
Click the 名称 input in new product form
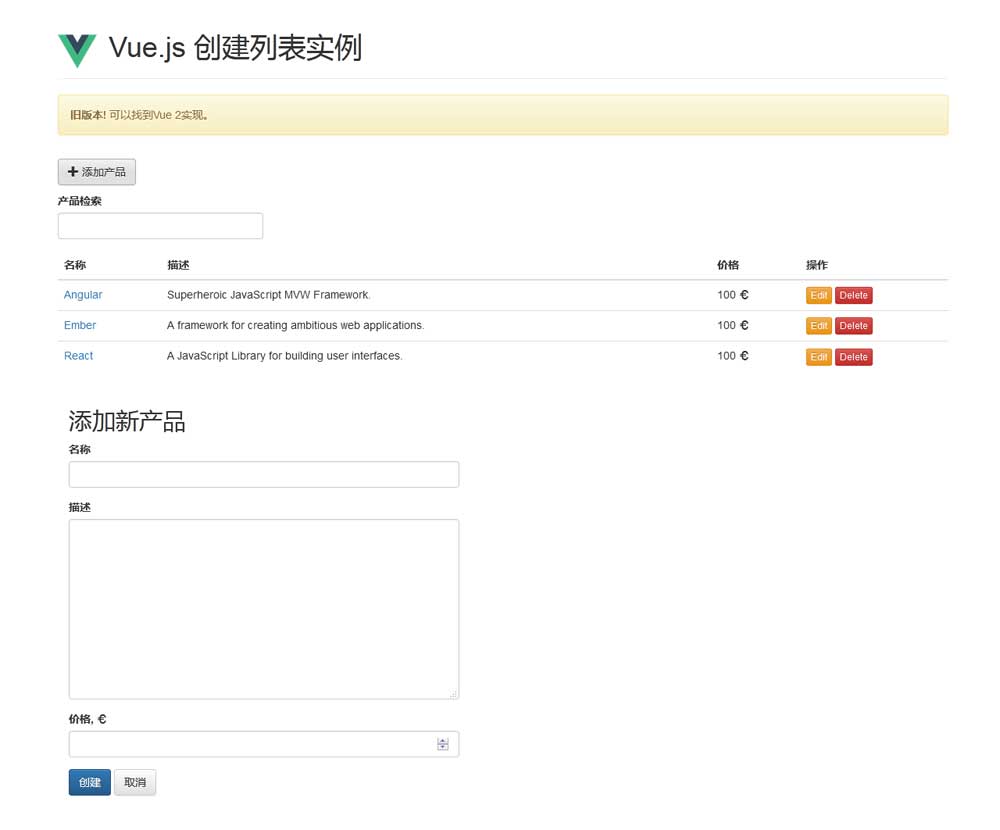pyautogui.click(x=263, y=474)
